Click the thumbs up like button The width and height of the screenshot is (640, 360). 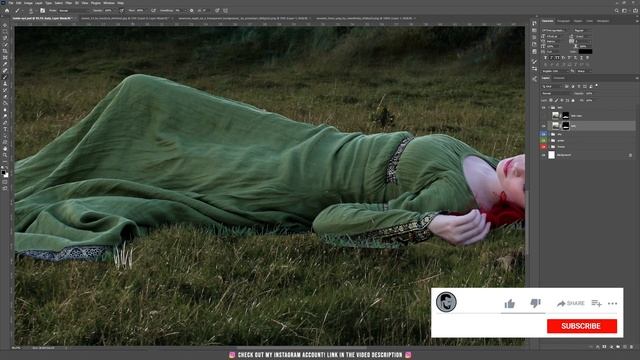(x=509, y=303)
